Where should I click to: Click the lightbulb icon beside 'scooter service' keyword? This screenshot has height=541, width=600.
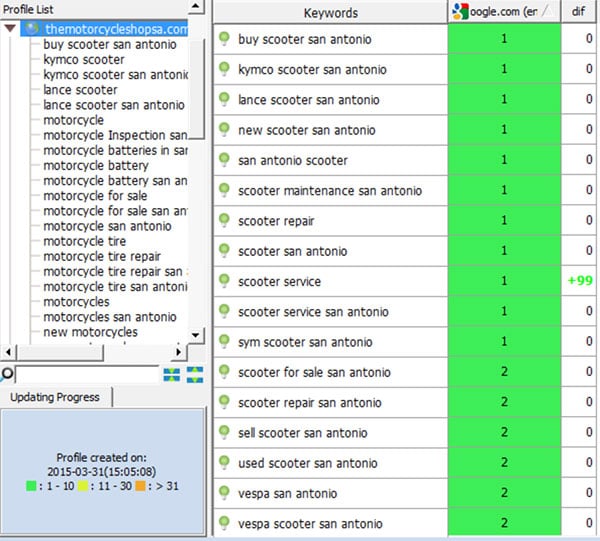[224, 281]
